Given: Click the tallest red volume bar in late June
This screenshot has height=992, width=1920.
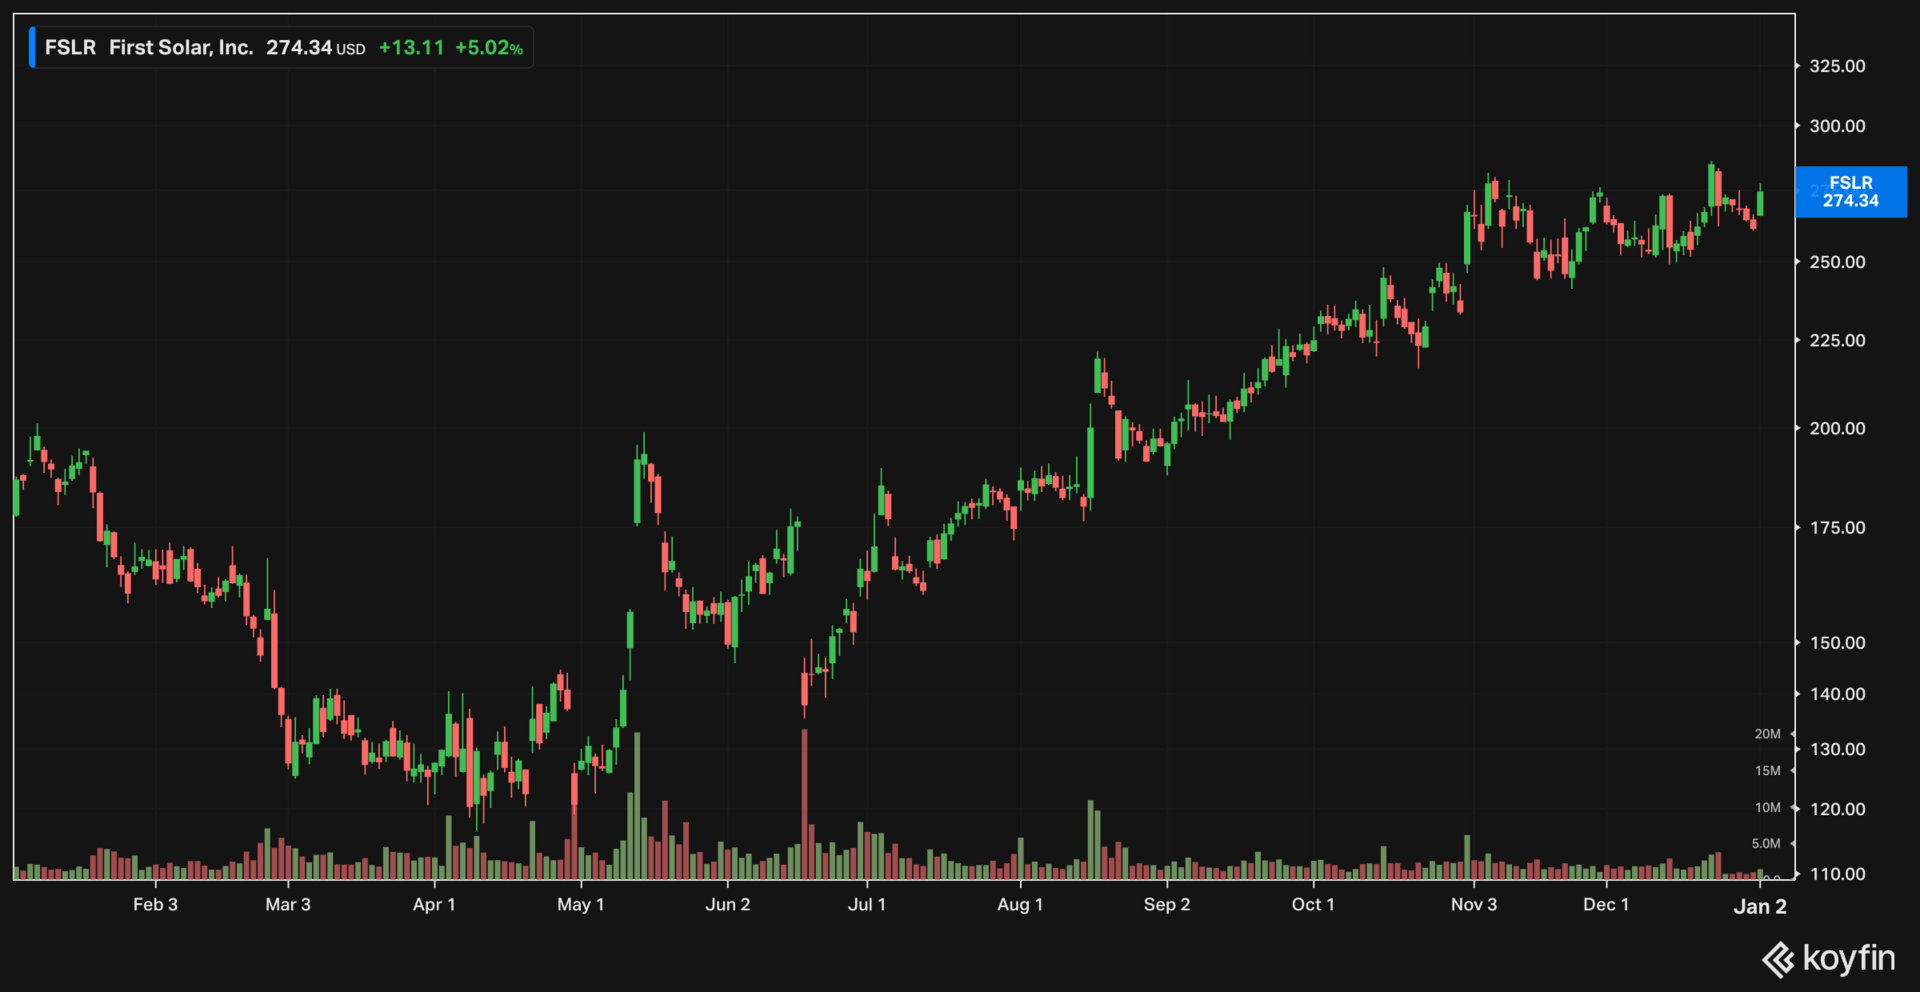Looking at the screenshot, I should click(x=804, y=804).
